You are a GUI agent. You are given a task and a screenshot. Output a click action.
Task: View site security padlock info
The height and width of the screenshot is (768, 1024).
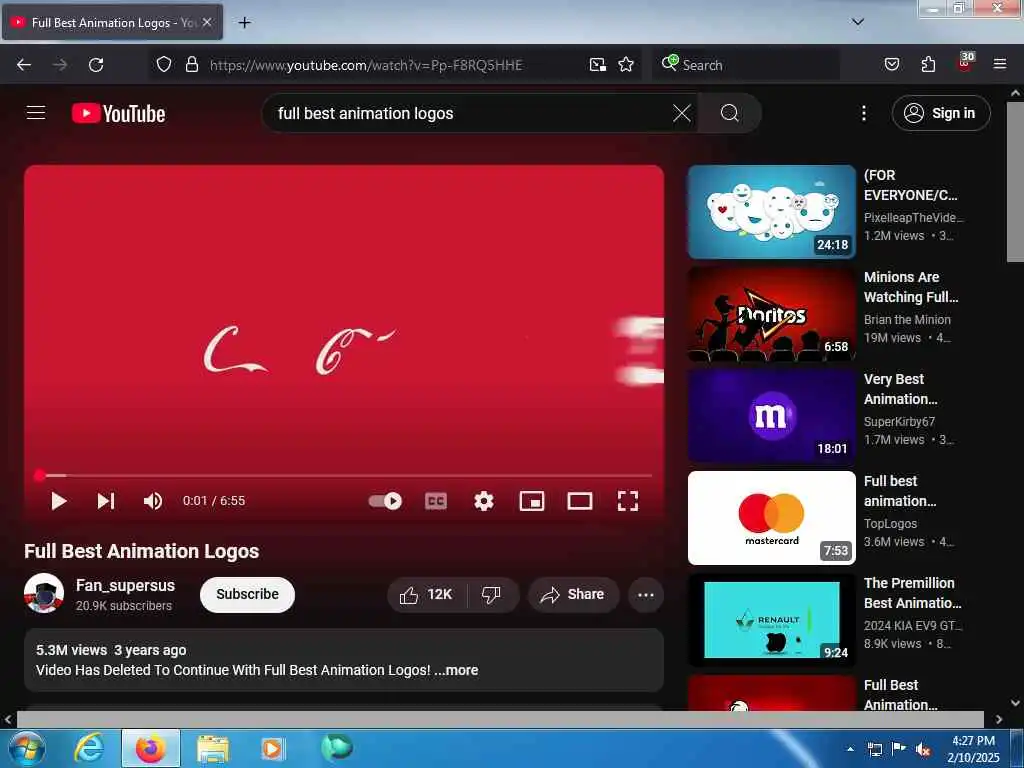coord(191,64)
